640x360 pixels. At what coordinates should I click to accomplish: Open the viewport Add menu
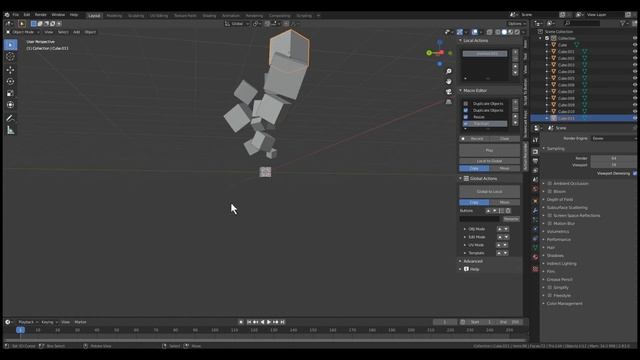76,32
